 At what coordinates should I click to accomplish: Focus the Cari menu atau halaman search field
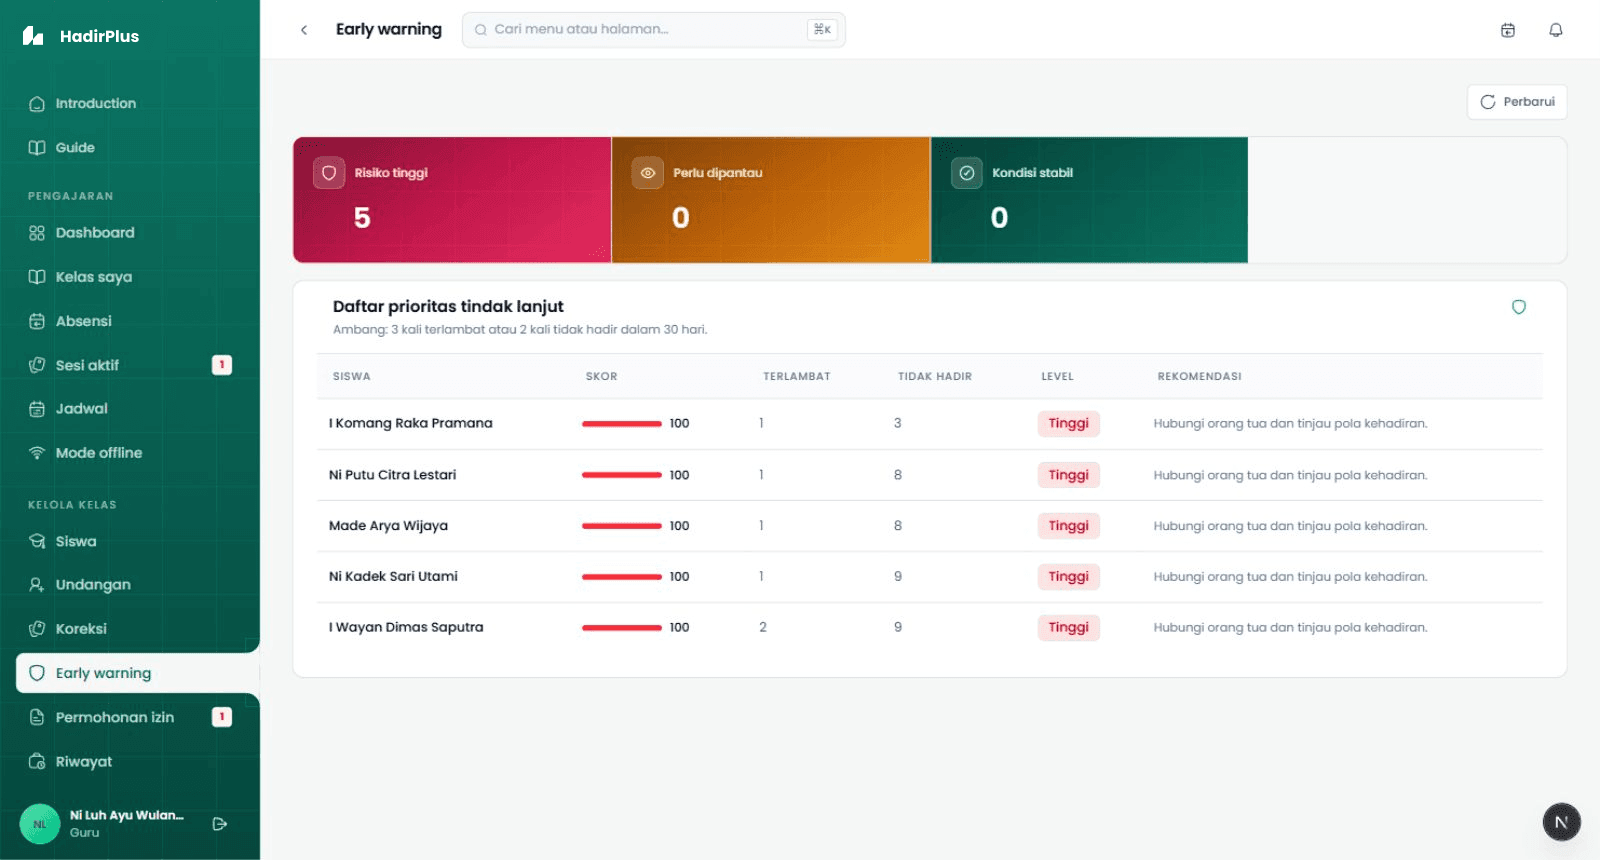654,30
